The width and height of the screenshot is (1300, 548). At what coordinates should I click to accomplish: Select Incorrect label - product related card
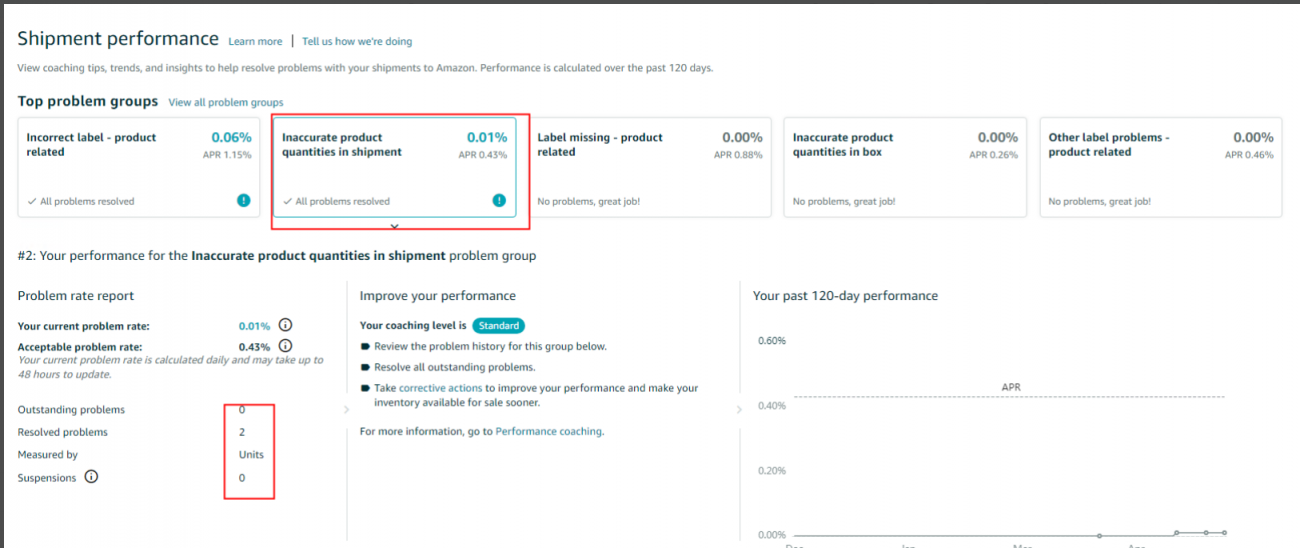pos(139,167)
